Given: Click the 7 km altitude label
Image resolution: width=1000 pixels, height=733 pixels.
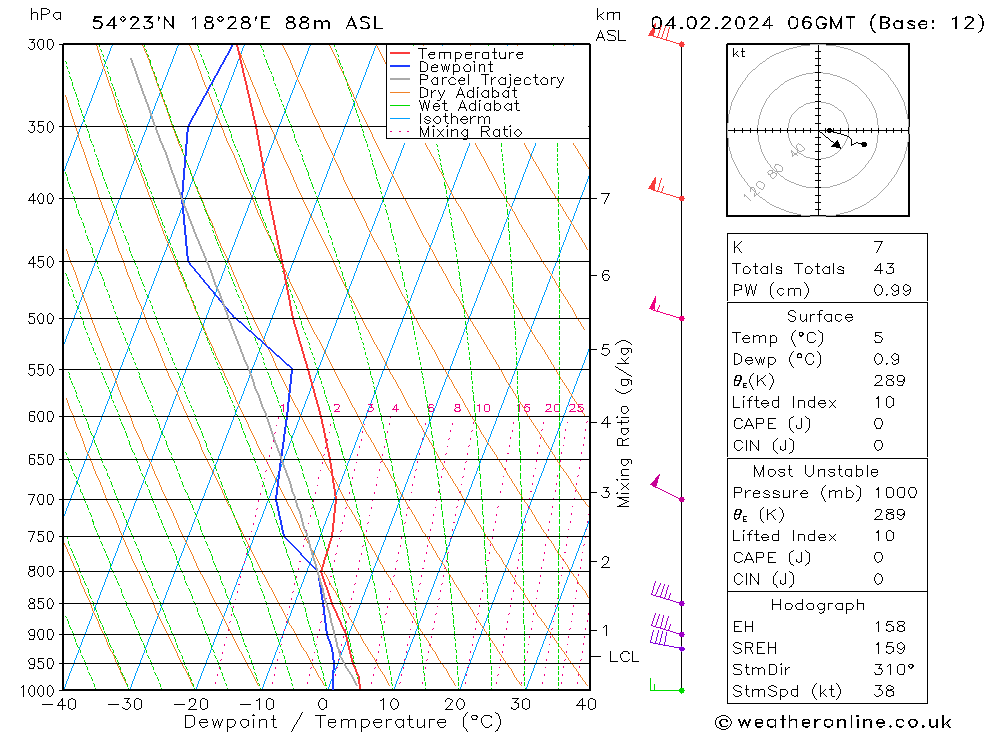Looking at the screenshot, I should click(x=605, y=198).
